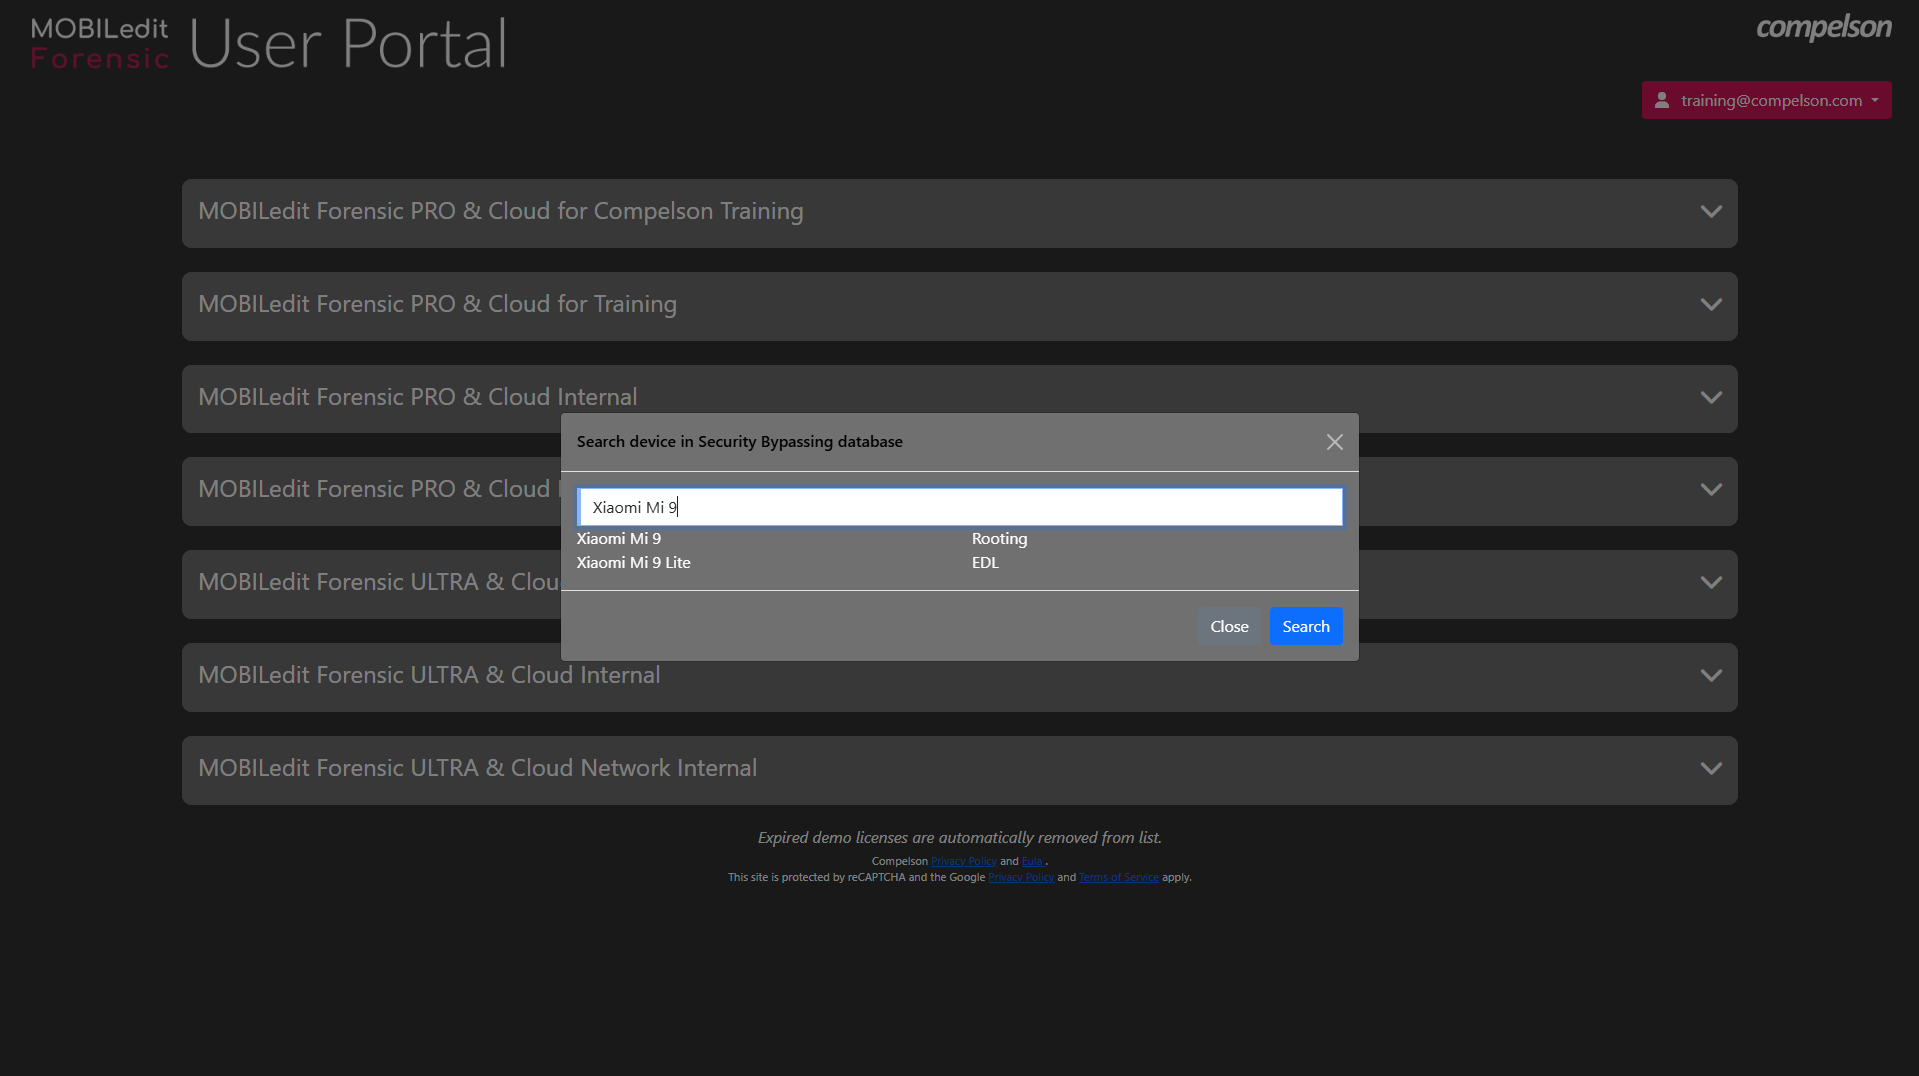Click the compelson brand logo
This screenshot has height=1076, width=1919.
1823,28
